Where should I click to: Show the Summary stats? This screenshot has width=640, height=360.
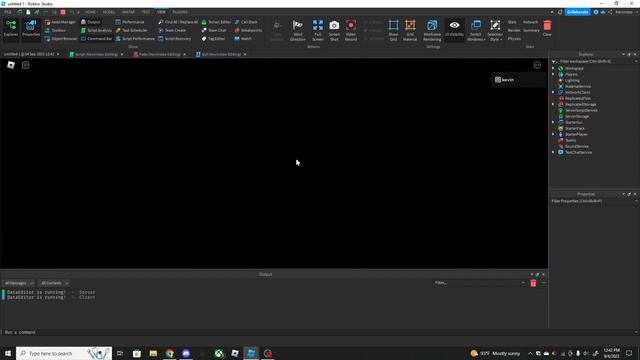[x=531, y=30]
